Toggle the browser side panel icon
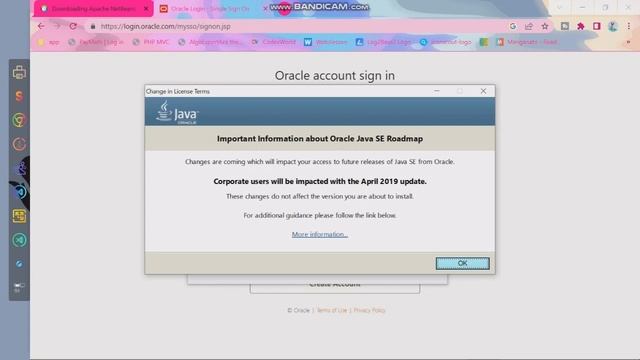 596,26
